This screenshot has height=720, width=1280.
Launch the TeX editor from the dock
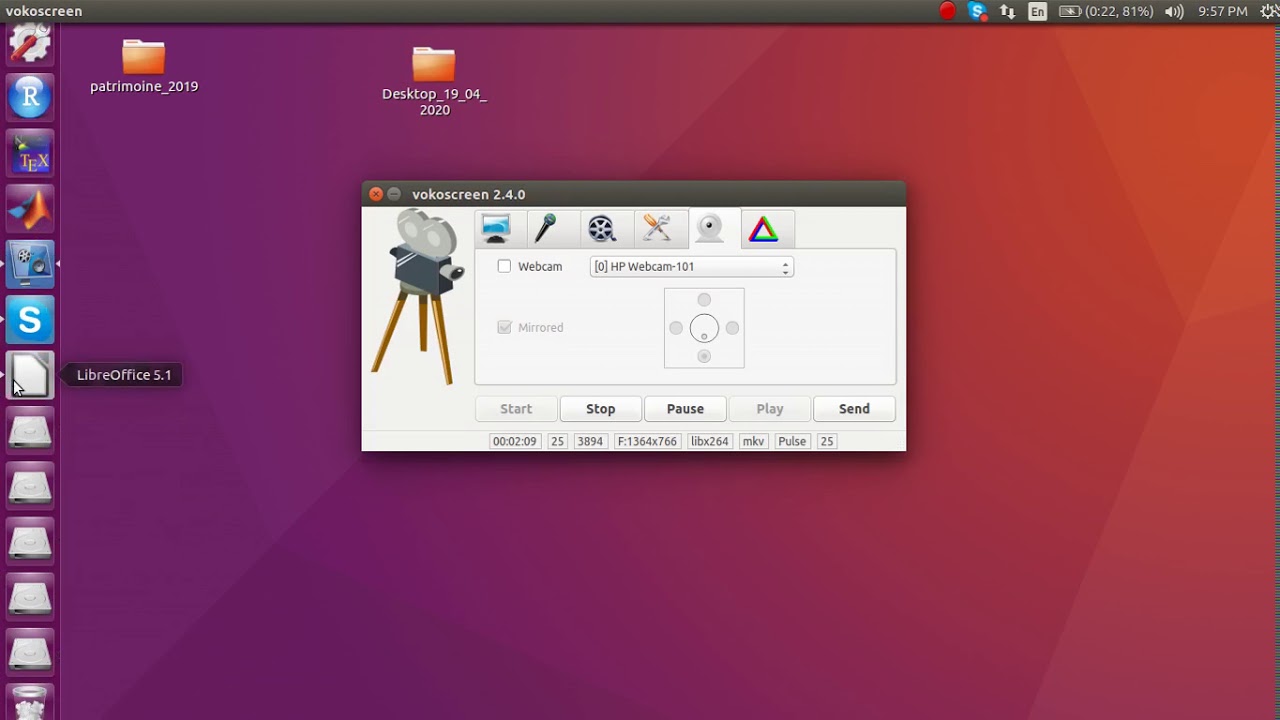click(30, 153)
